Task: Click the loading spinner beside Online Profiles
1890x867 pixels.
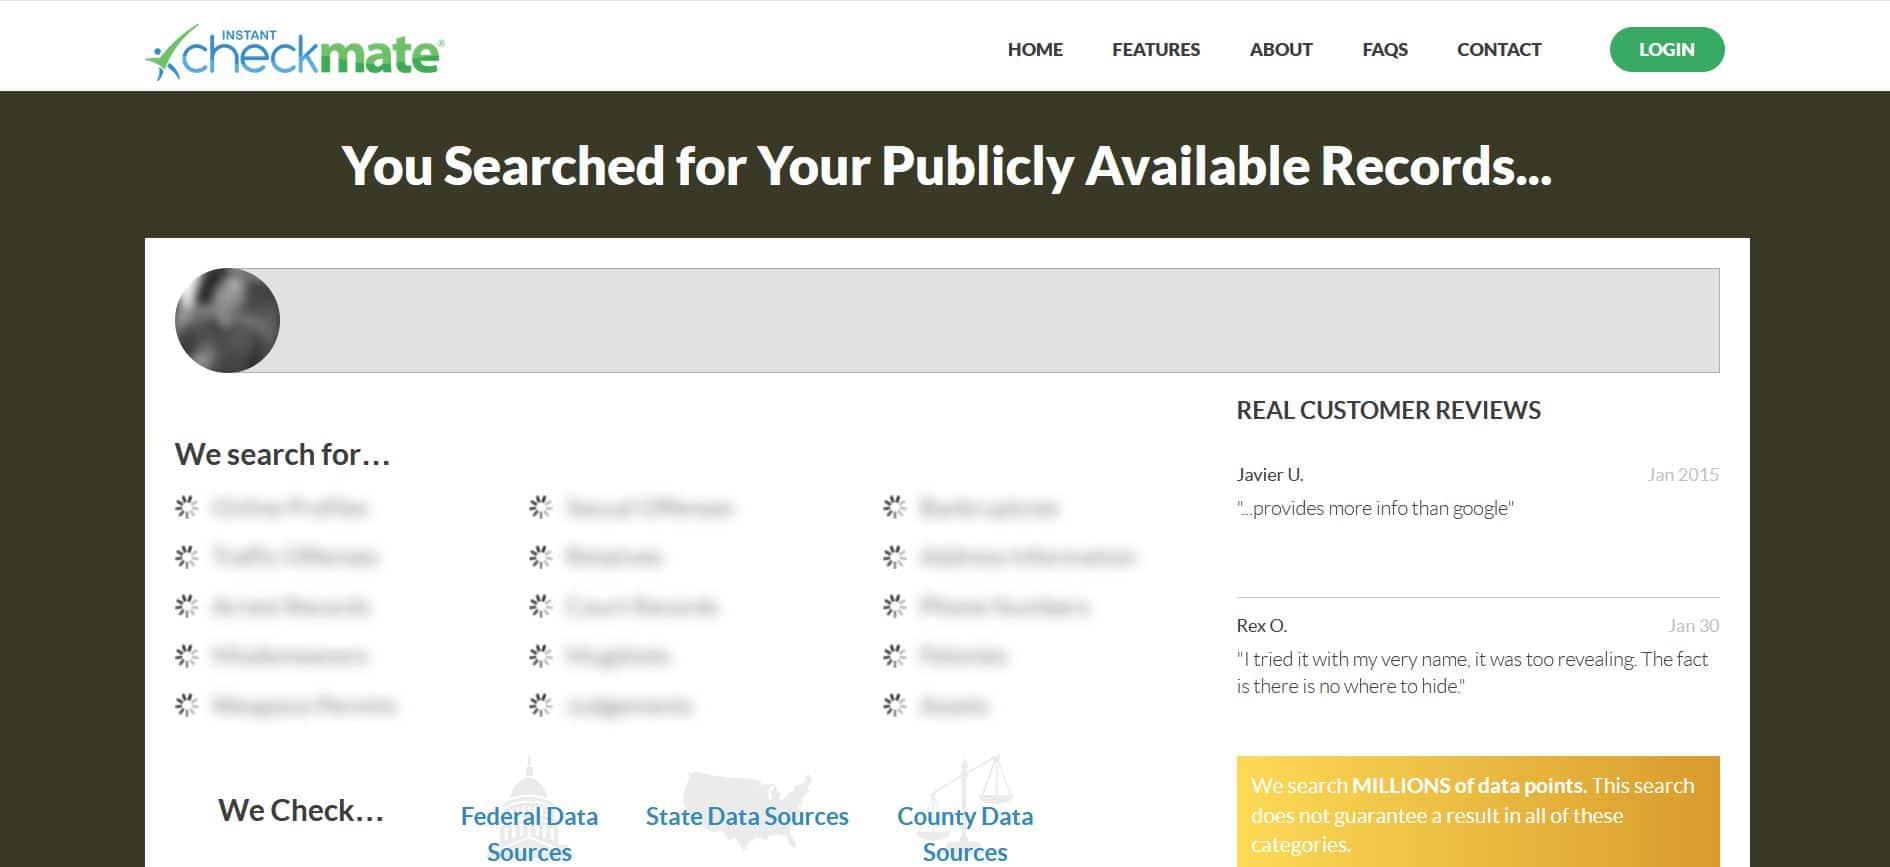Action: click(187, 507)
